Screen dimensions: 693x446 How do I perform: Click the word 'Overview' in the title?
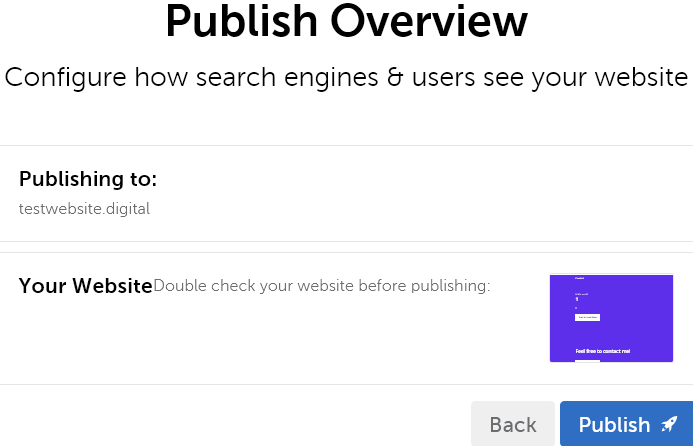point(430,22)
